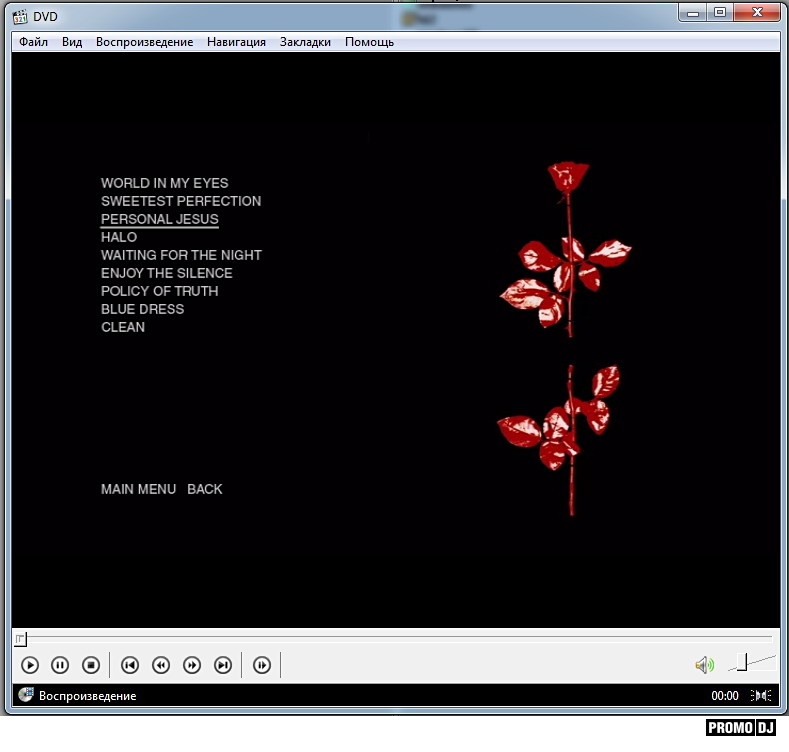
Task: Open the Закладки menu
Action: [305, 42]
